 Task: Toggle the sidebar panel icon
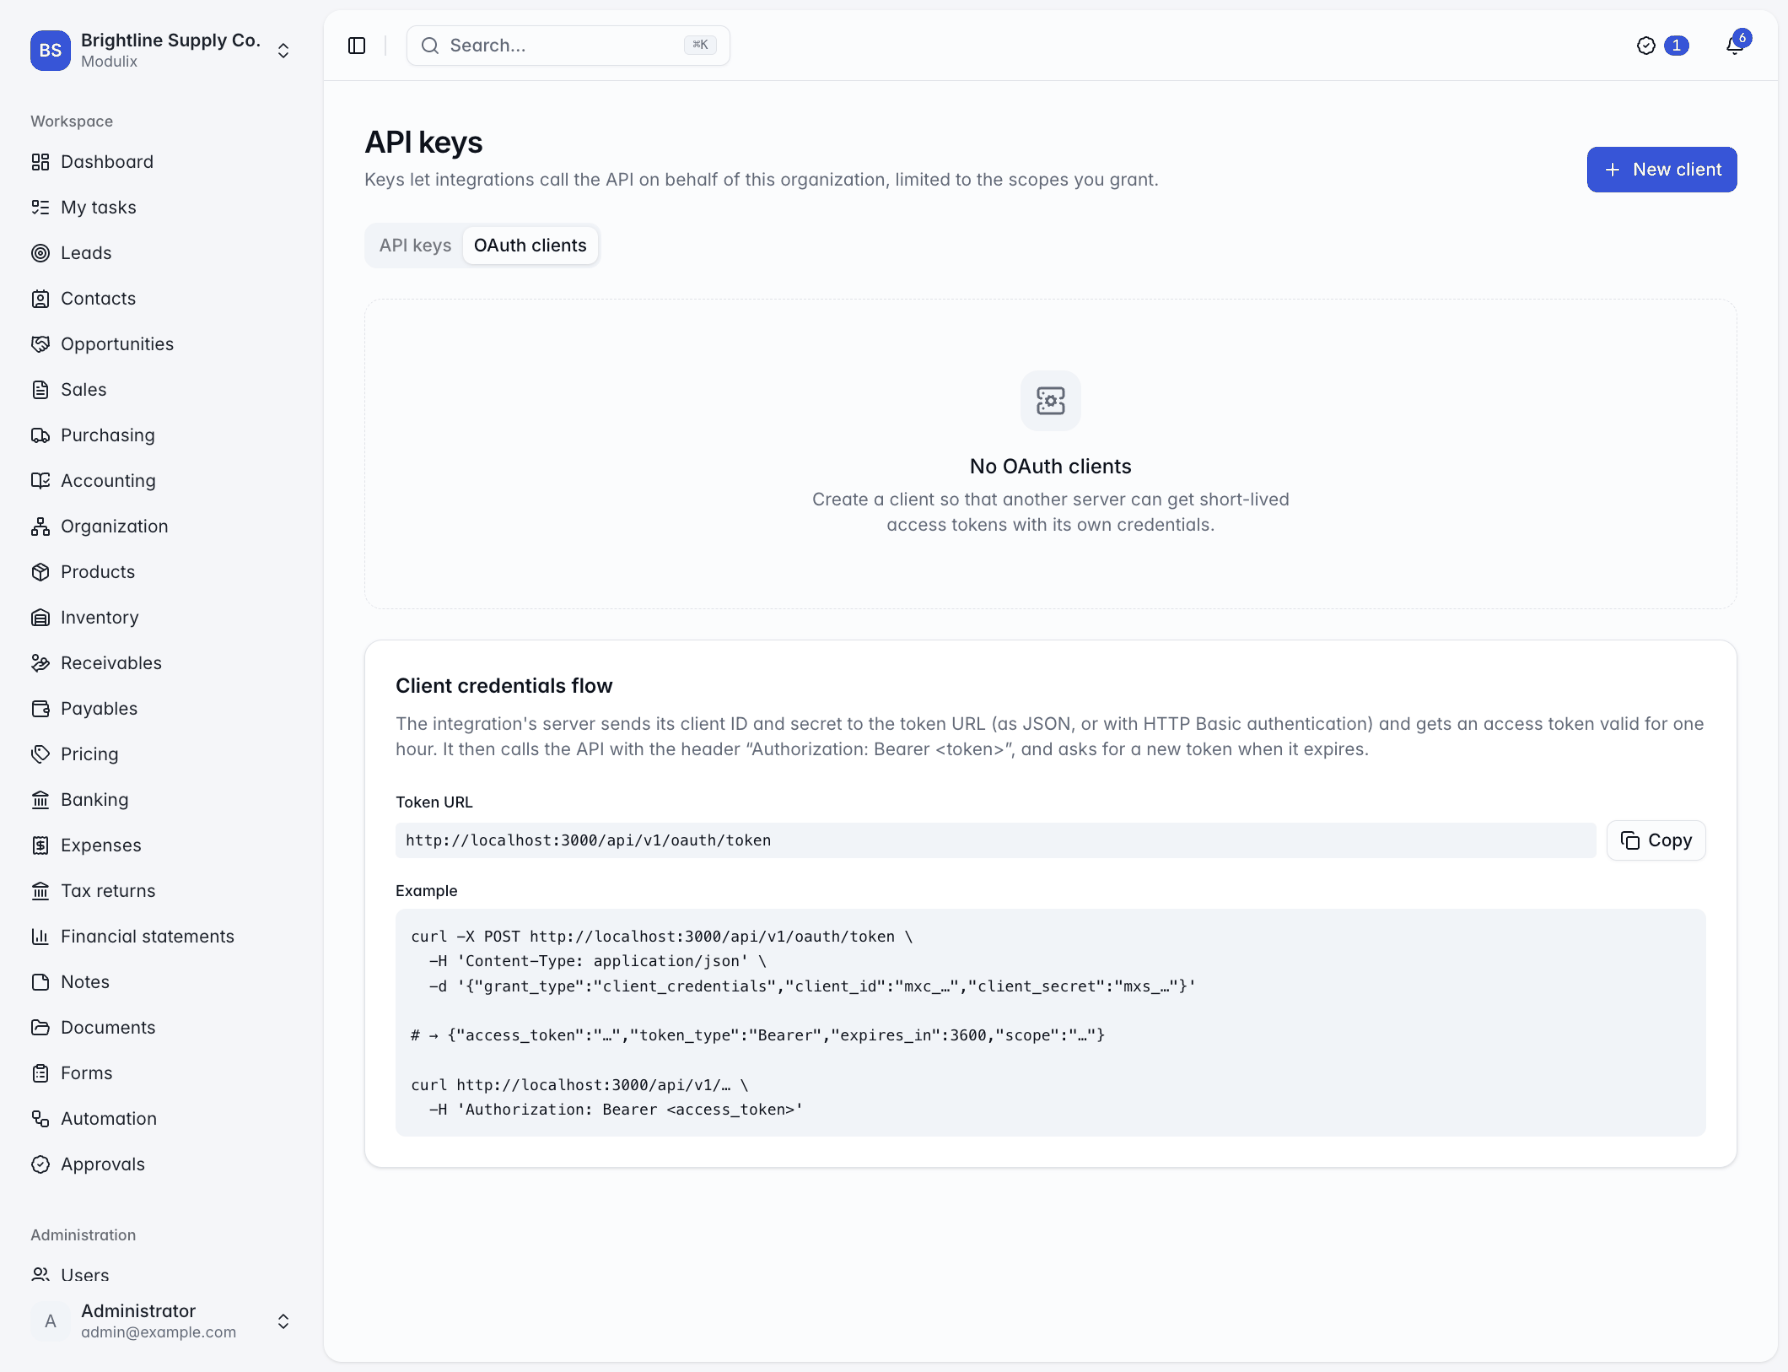point(357,46)
